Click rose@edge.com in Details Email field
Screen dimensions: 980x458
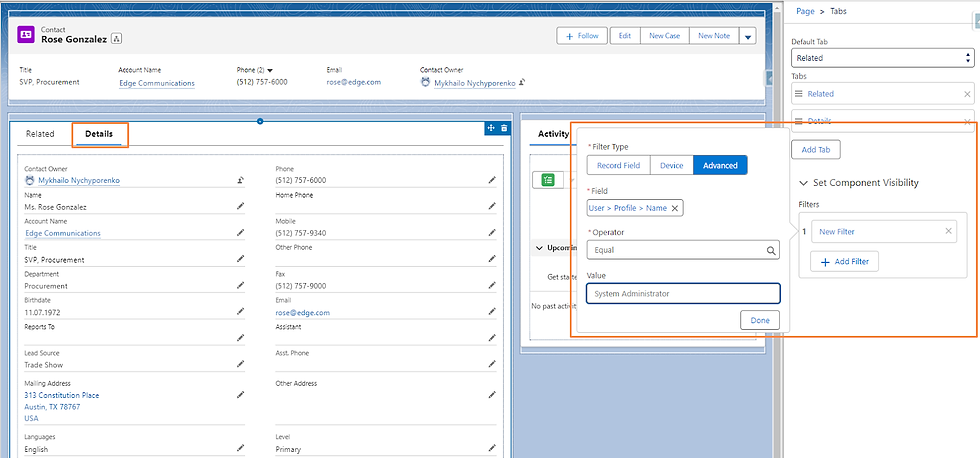click(302, 312)
